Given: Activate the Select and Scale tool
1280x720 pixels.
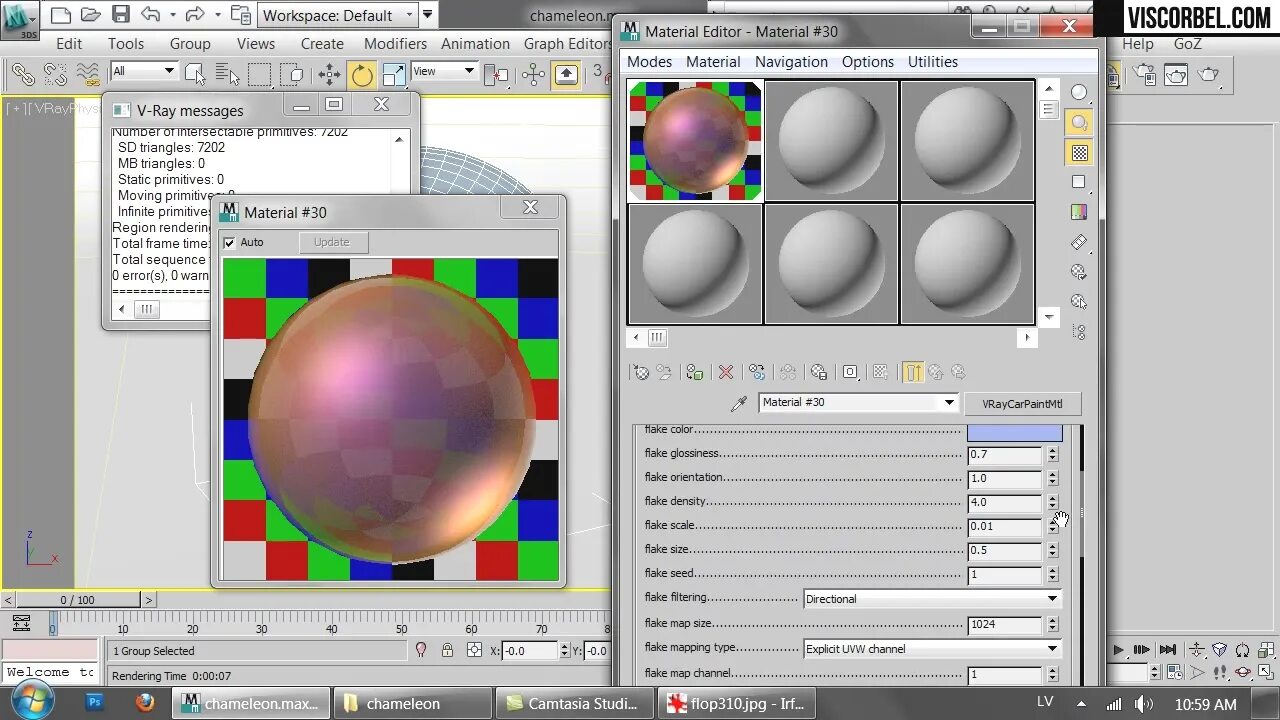Looking at the screenshot, I should (x=393, y=74).
